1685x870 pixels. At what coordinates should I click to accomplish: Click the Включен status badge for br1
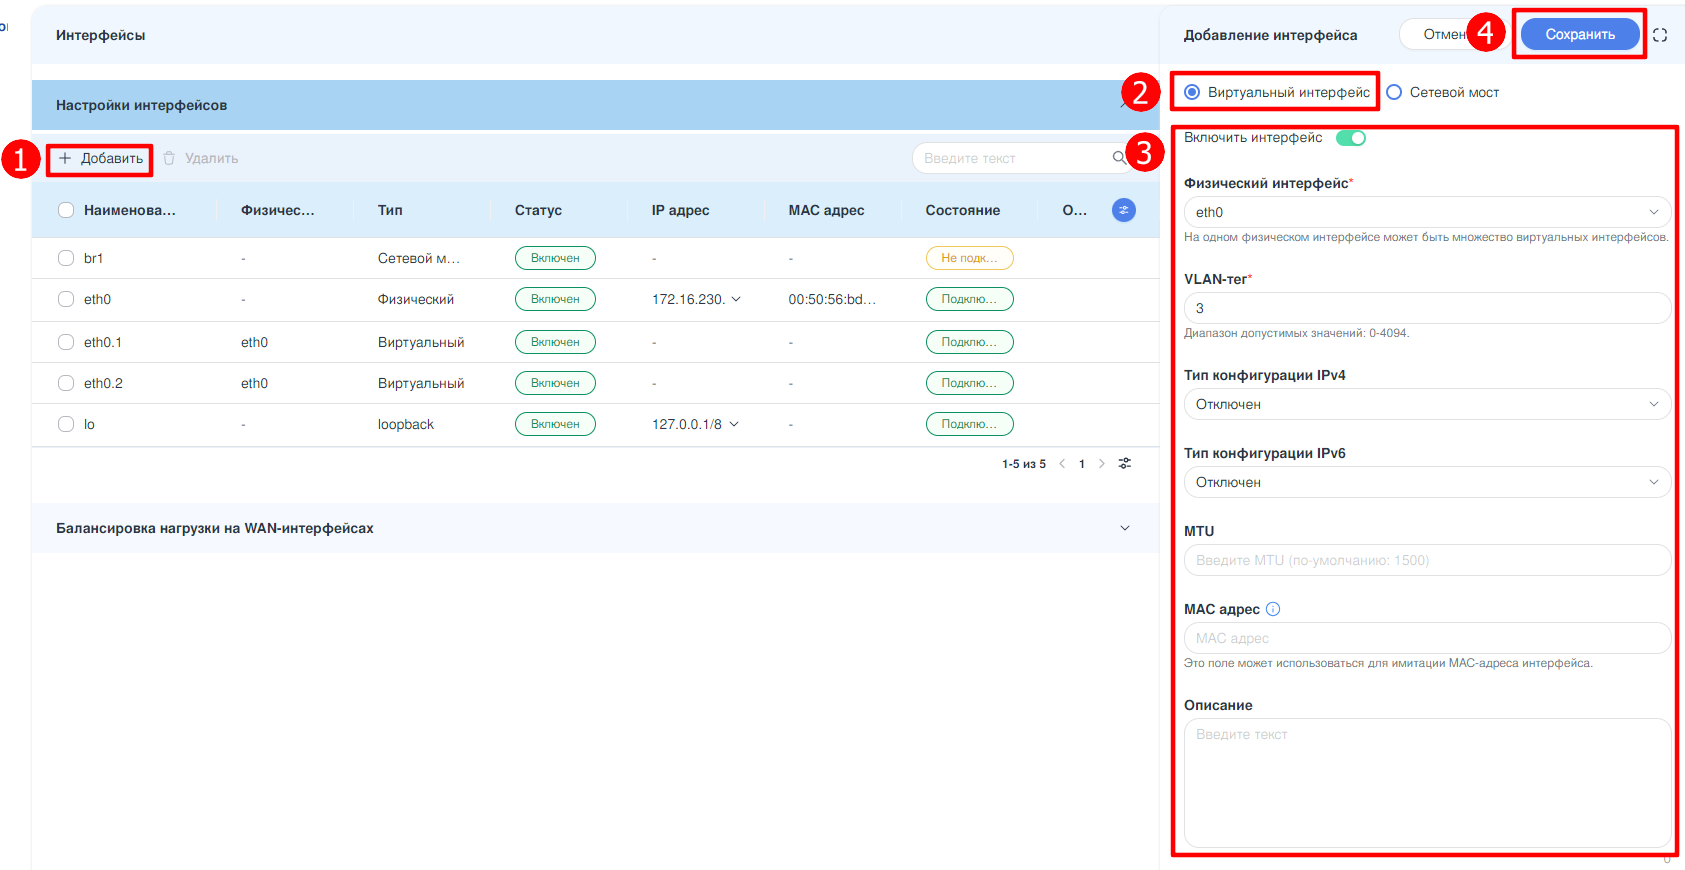pos(555,258)
